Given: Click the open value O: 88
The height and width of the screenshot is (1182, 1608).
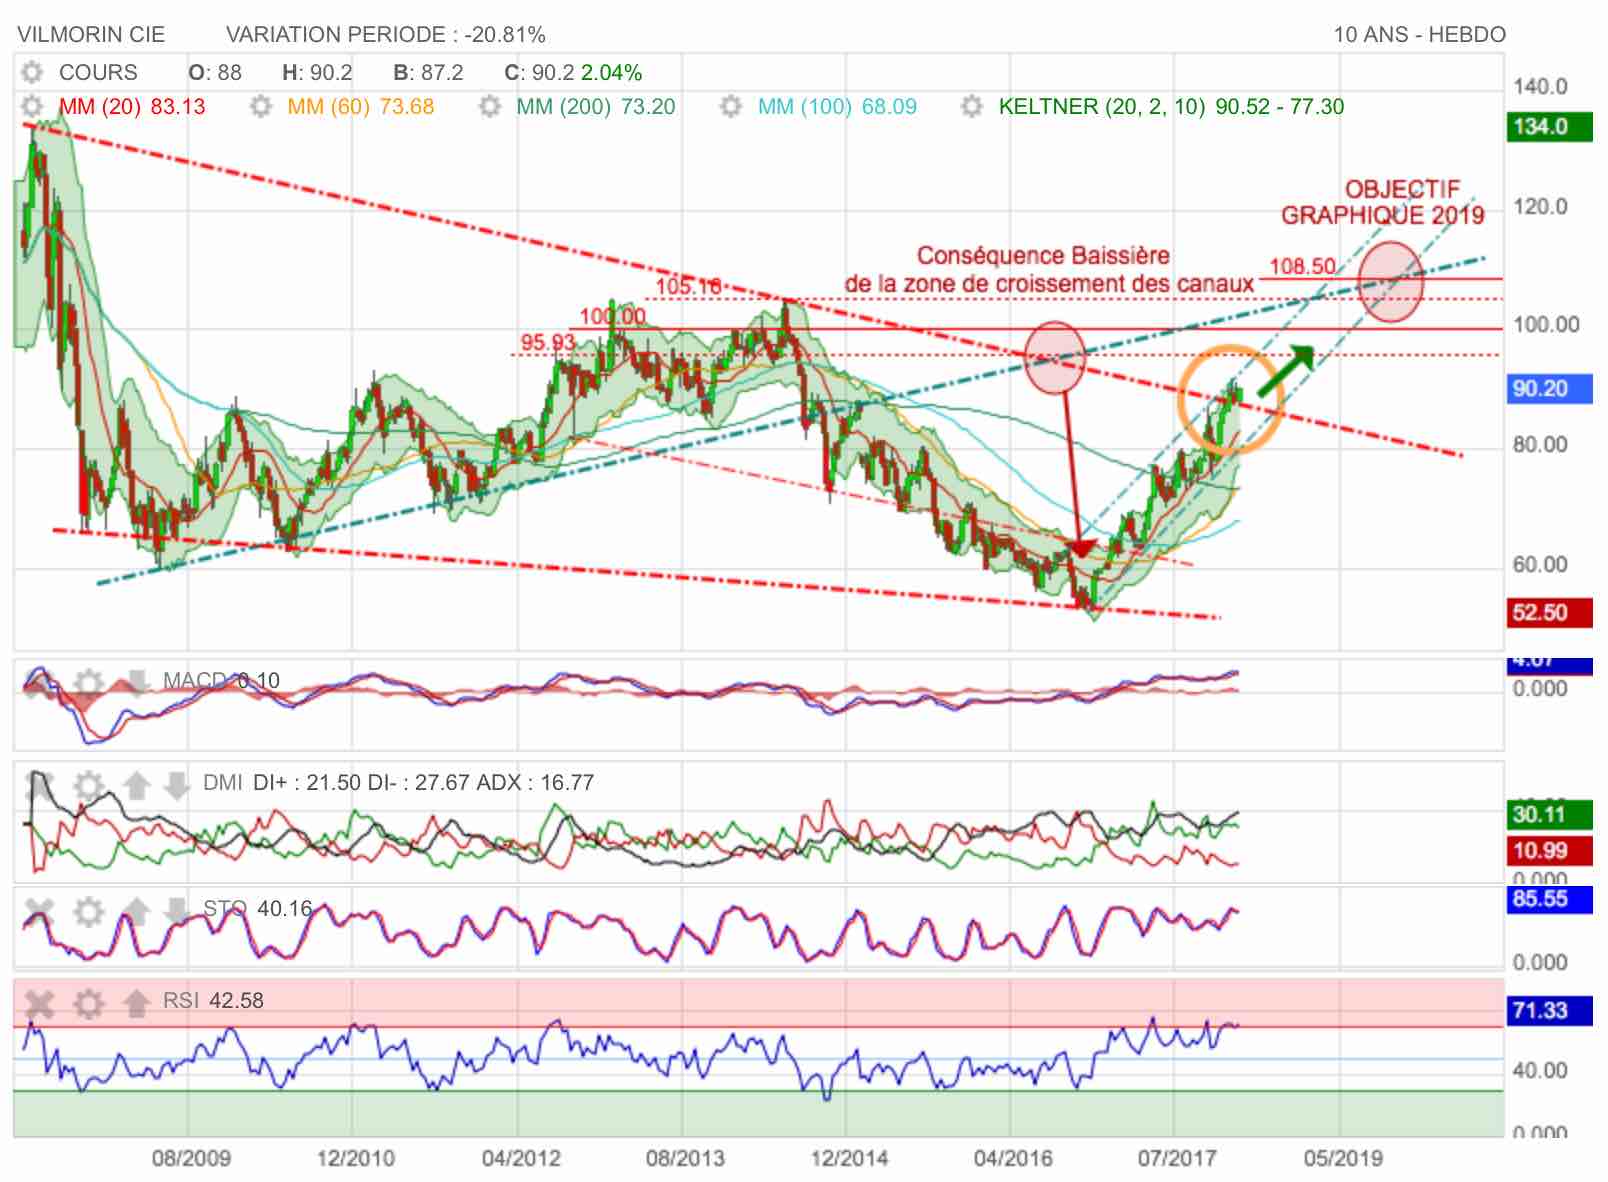Looking at the screenshot, I should (x=215, y=72).
